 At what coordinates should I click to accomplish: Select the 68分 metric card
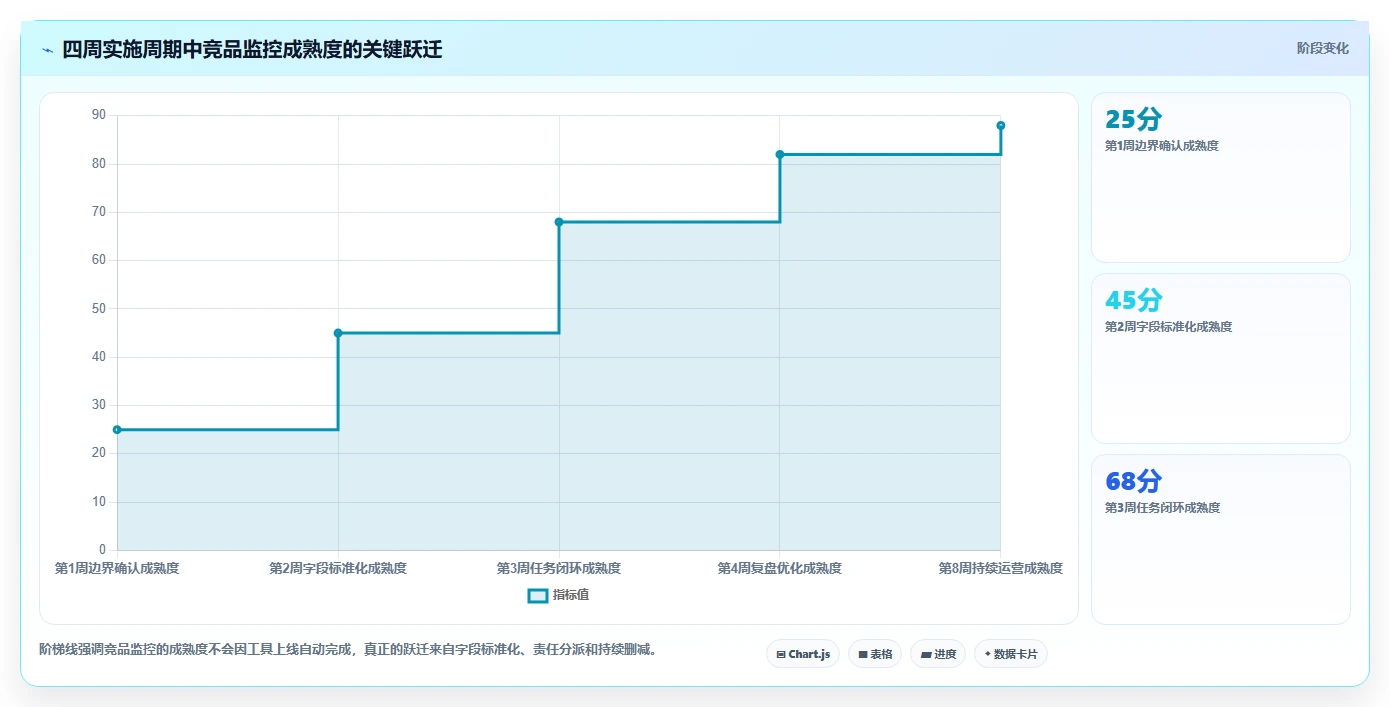1221,540
